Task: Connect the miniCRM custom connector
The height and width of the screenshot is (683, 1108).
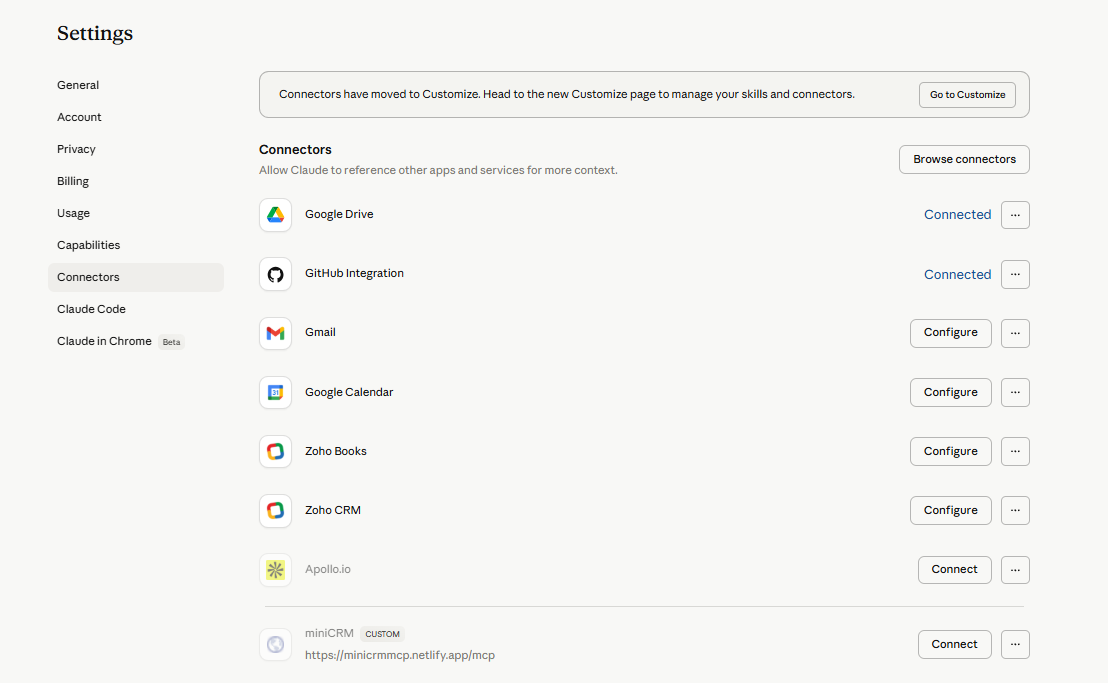Action: pyautogui.click(x=954, y=644)
